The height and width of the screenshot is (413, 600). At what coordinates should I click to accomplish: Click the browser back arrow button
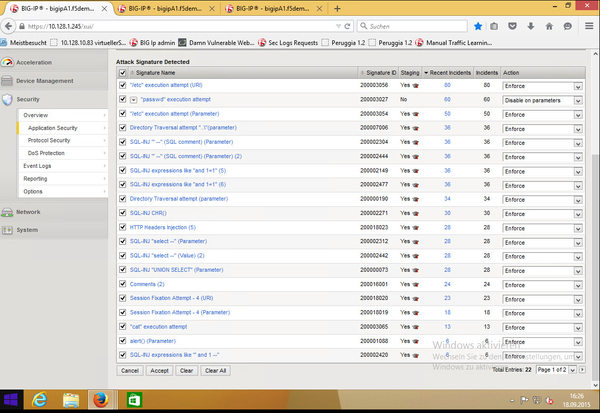pos(8,26)
